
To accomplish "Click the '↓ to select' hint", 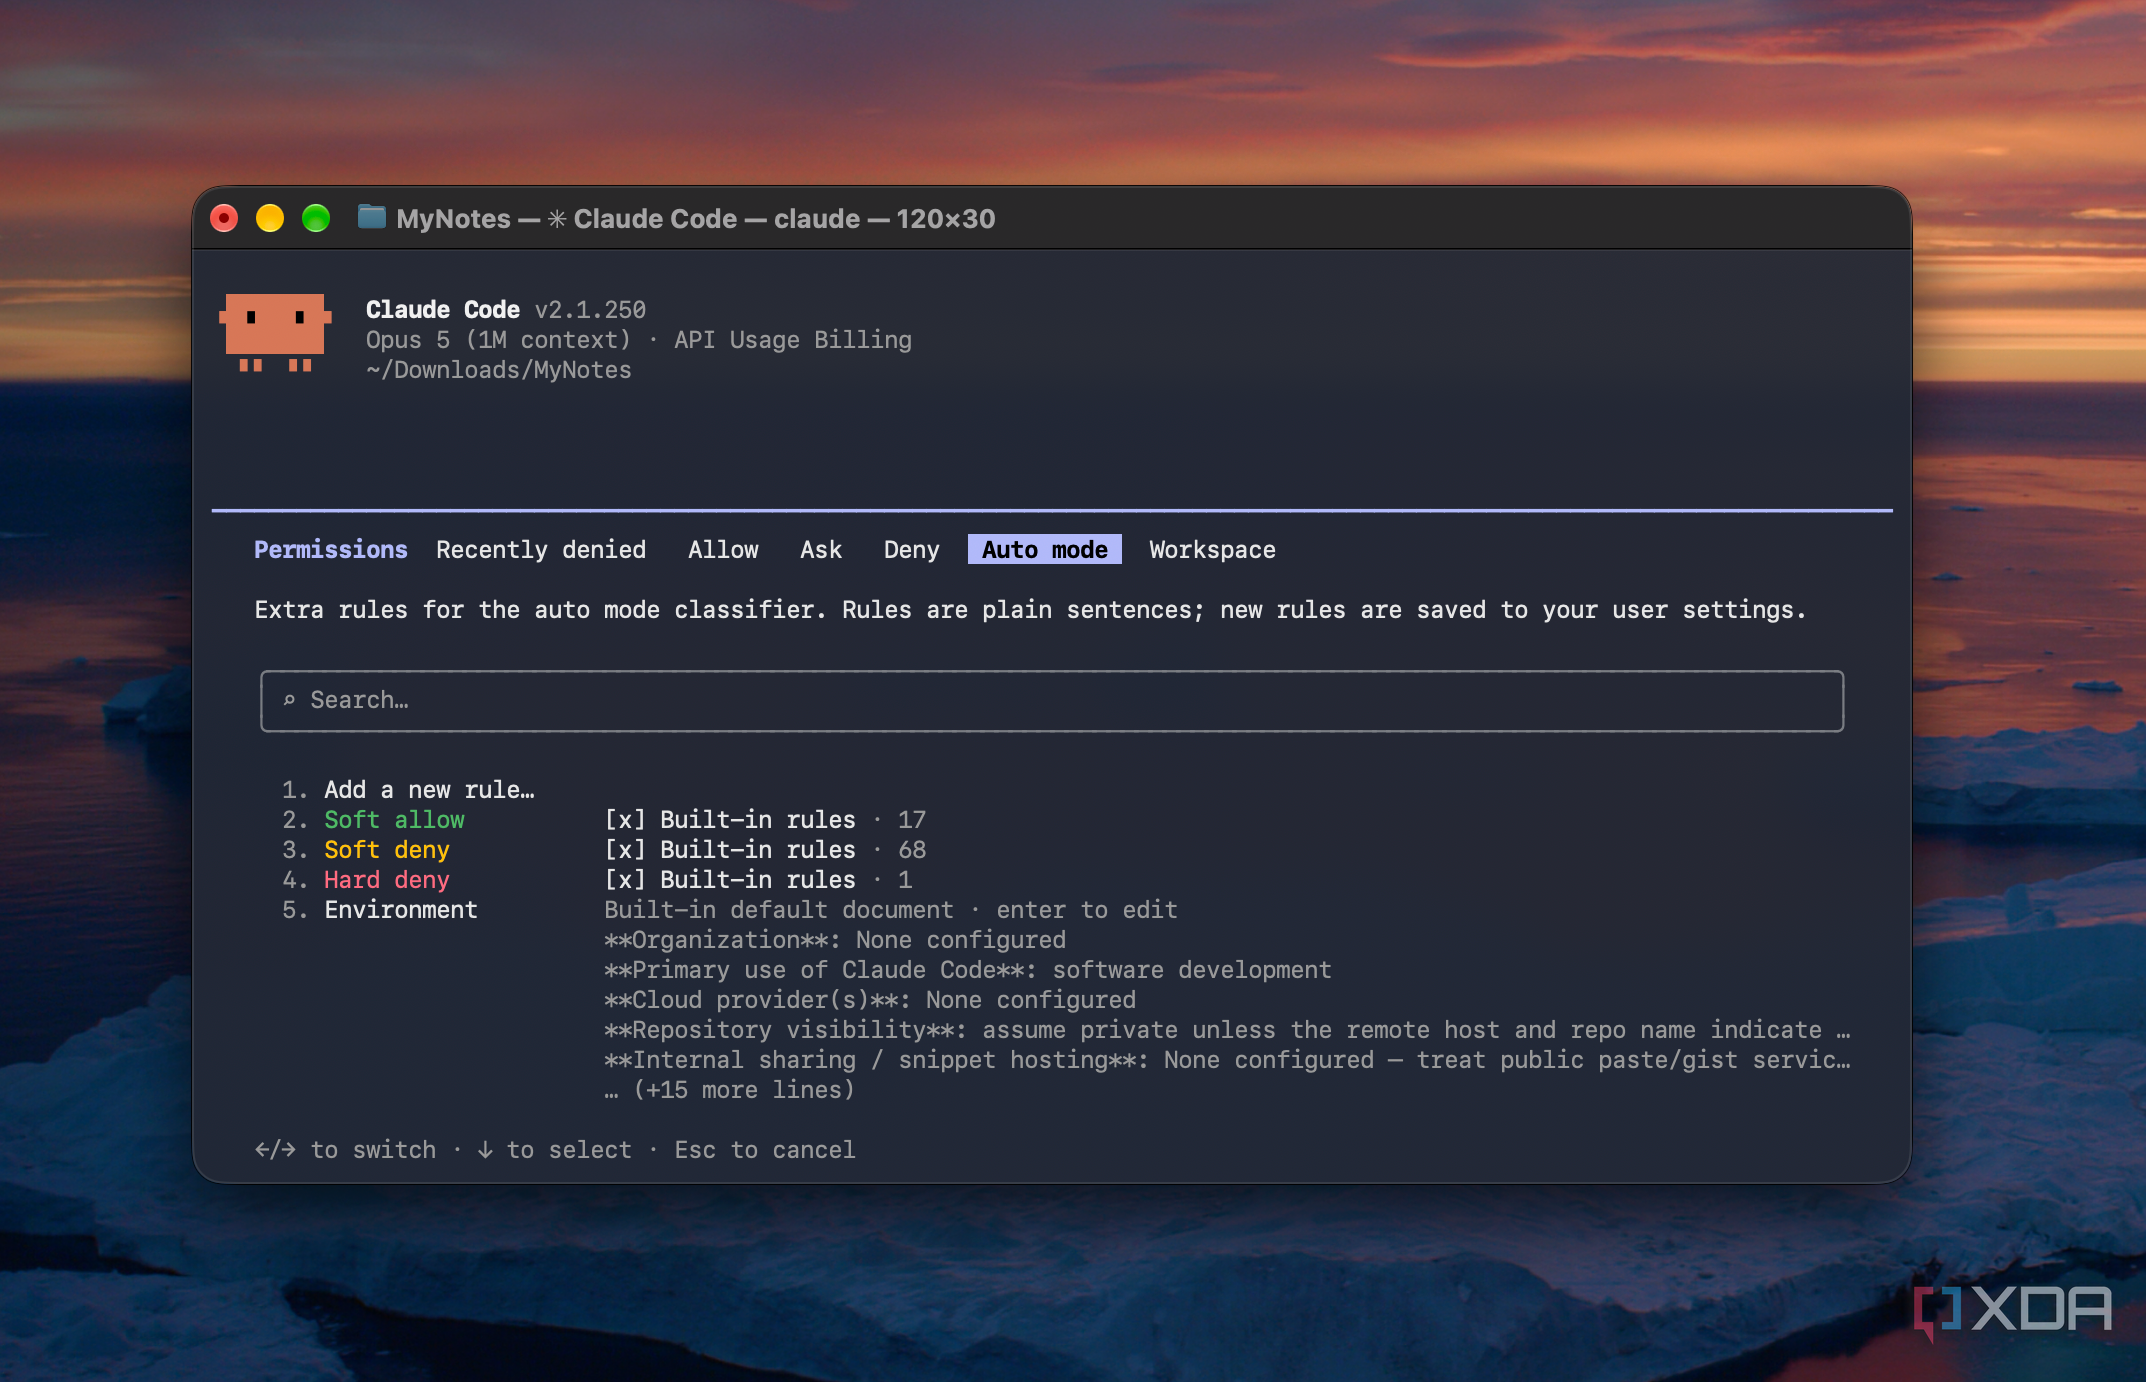I will (554, 1150).
